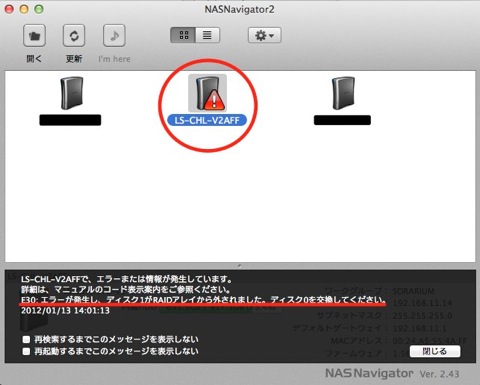Switch to list view
The height and width of the screenshot is (385, 480).
[207, 35]
